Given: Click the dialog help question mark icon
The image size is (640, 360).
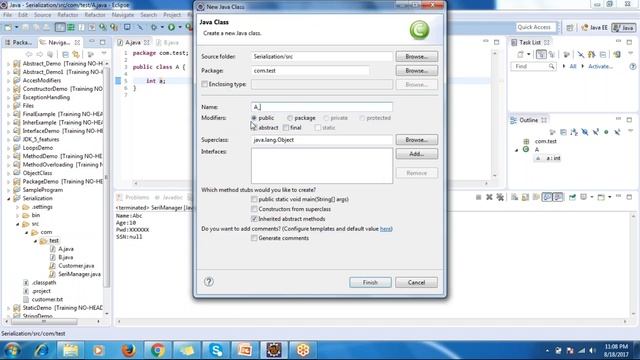Looking at the screenshot, I should tap(209, 282).
